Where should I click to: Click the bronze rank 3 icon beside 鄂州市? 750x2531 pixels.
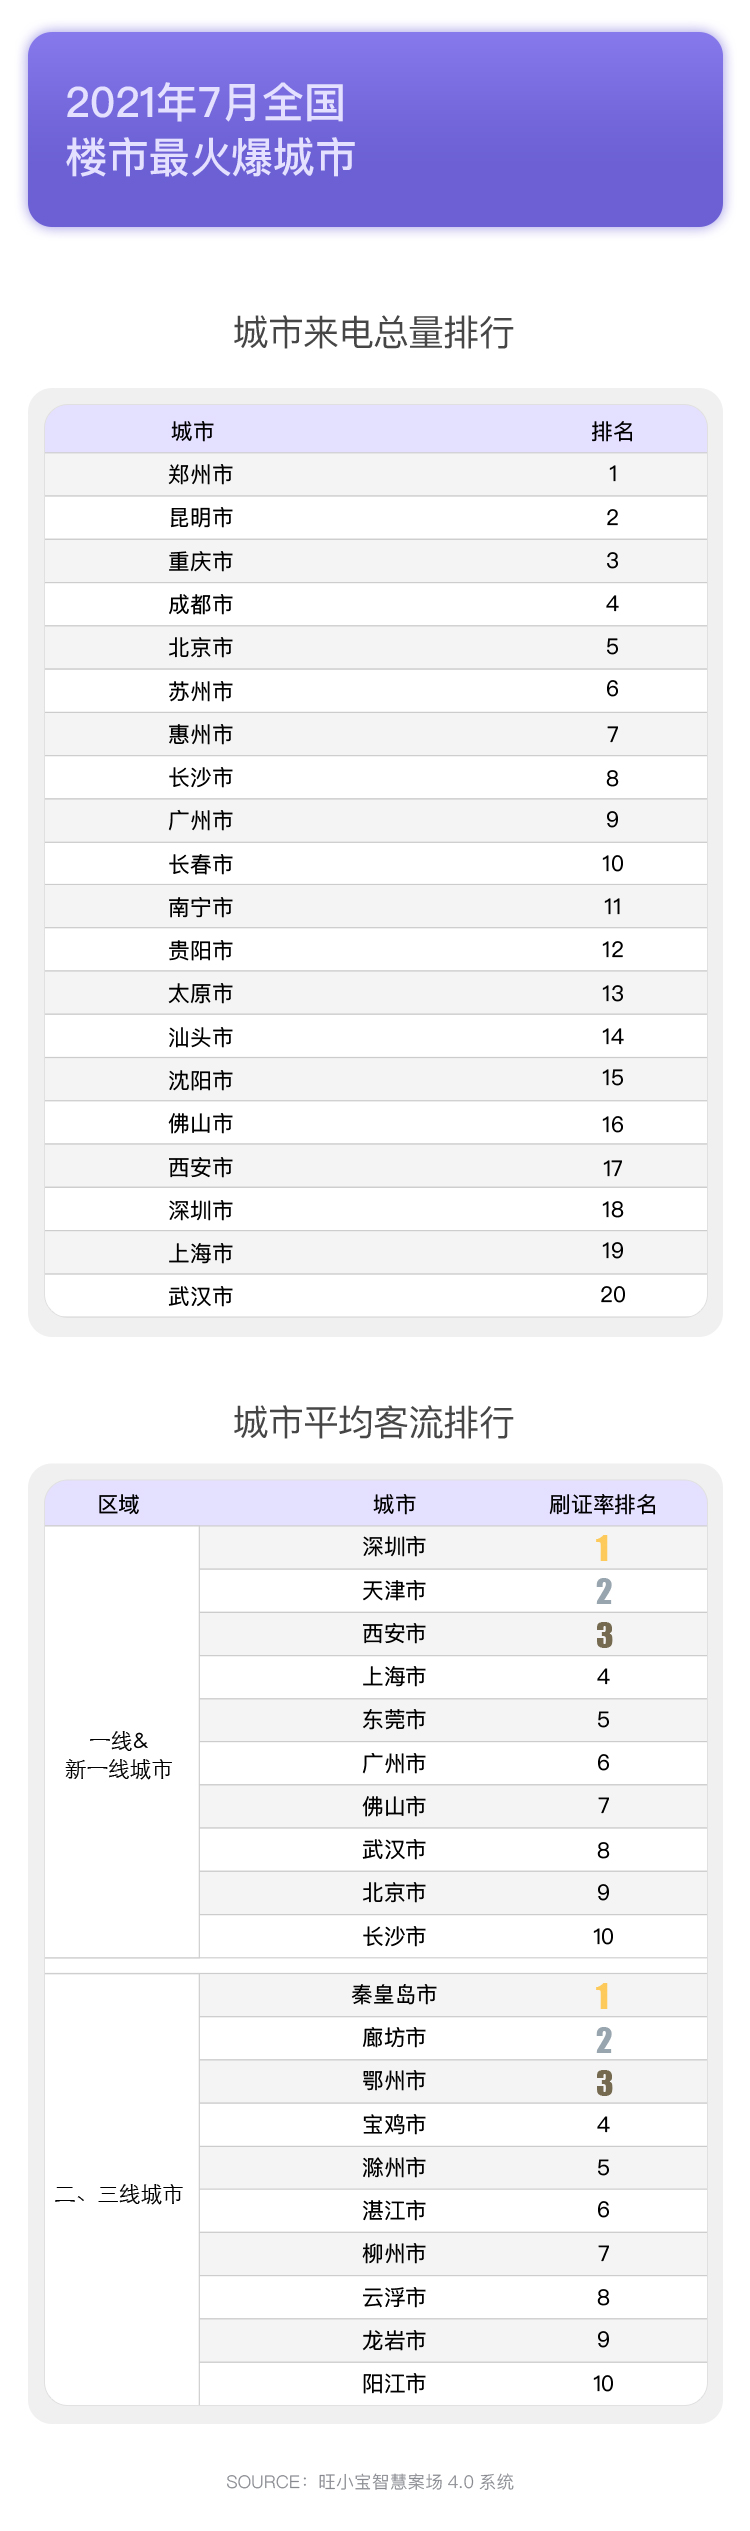(x=604, y=2082)
